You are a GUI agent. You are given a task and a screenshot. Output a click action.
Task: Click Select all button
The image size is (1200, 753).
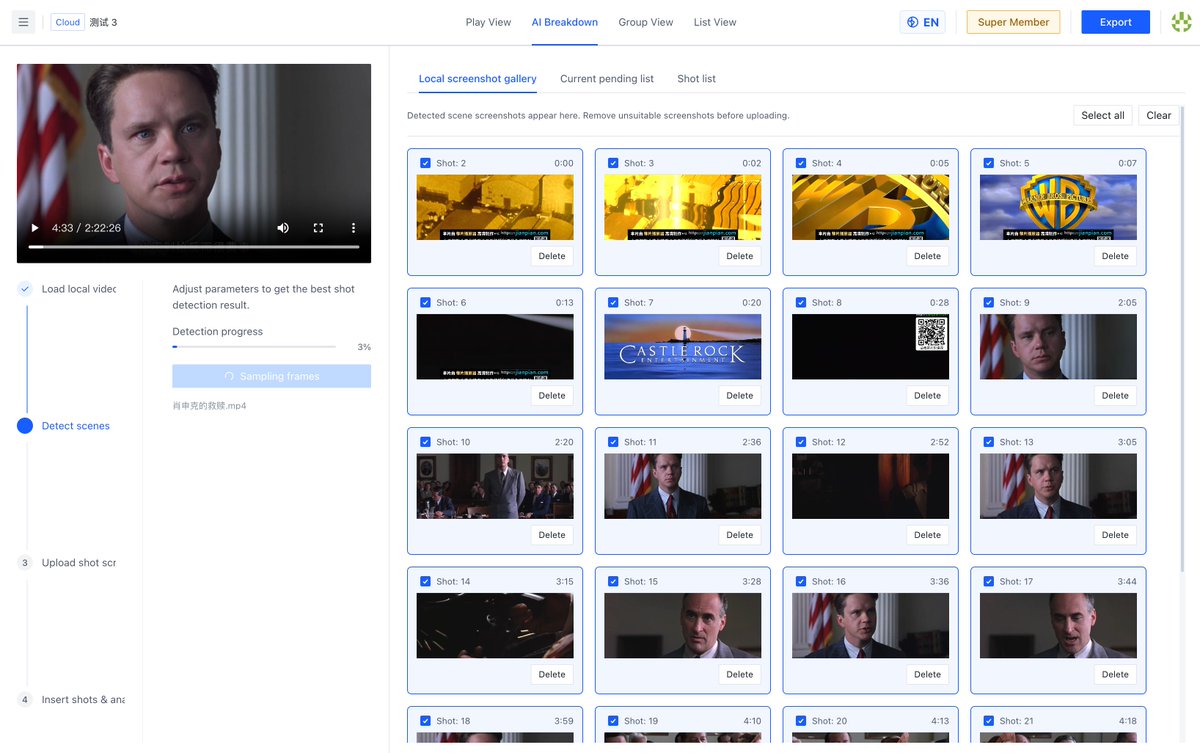point(1103,115)
